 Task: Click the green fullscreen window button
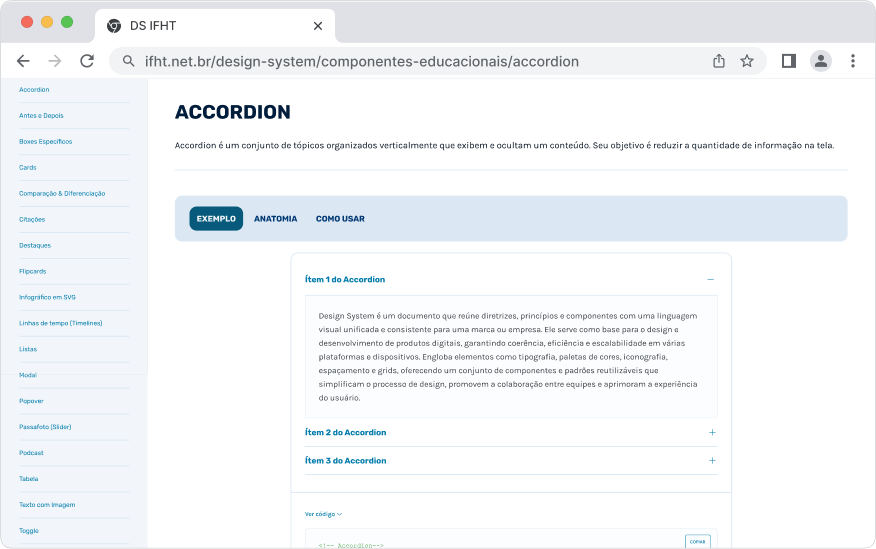click(67, 22)
